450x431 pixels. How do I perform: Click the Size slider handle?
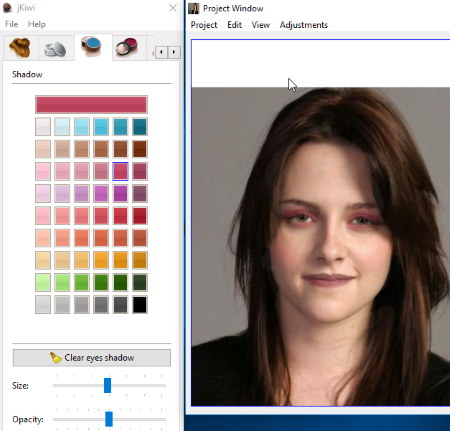(107, 385)
